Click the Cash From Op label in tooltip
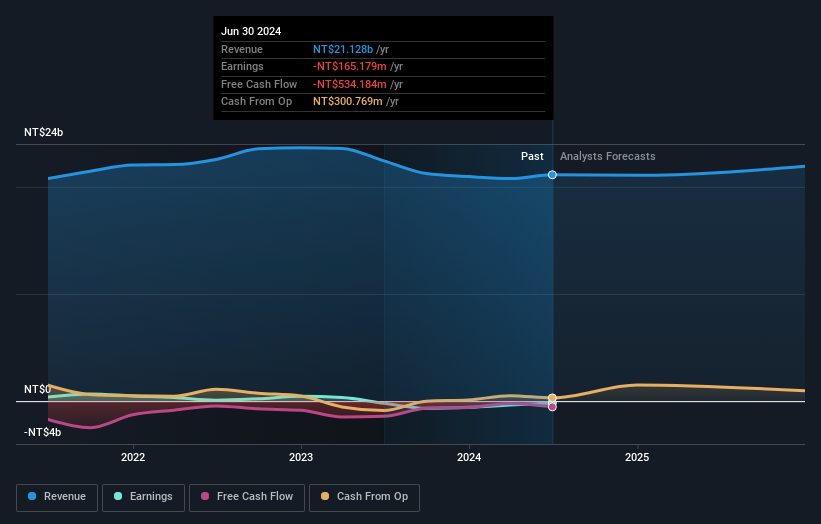Image resolution: width=821 pixels, height=524 pixels. coord(257,102)
